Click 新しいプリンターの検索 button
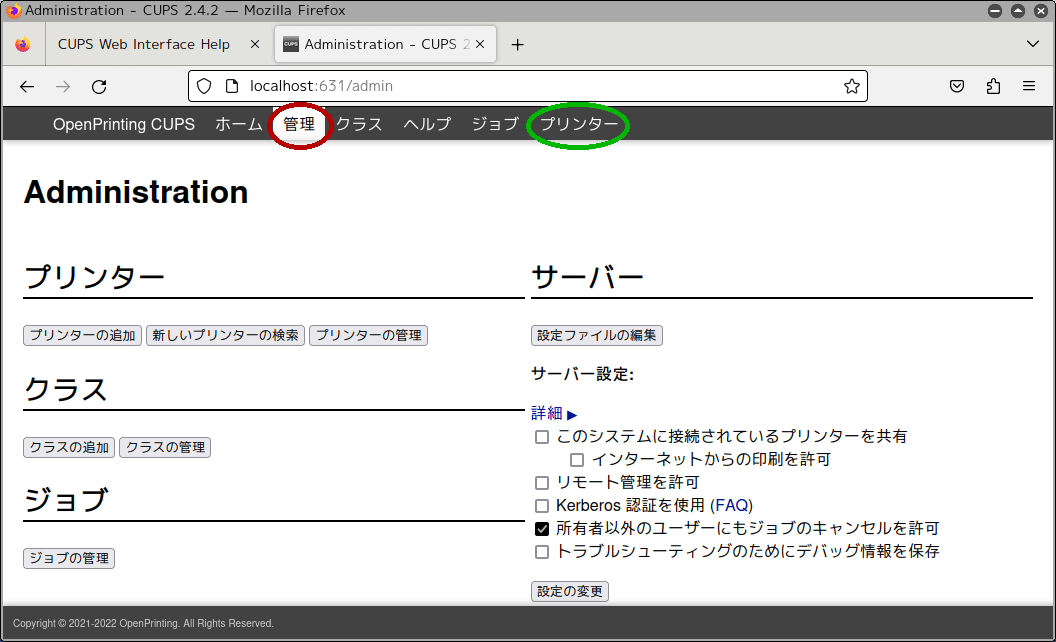 click(226, 335)
